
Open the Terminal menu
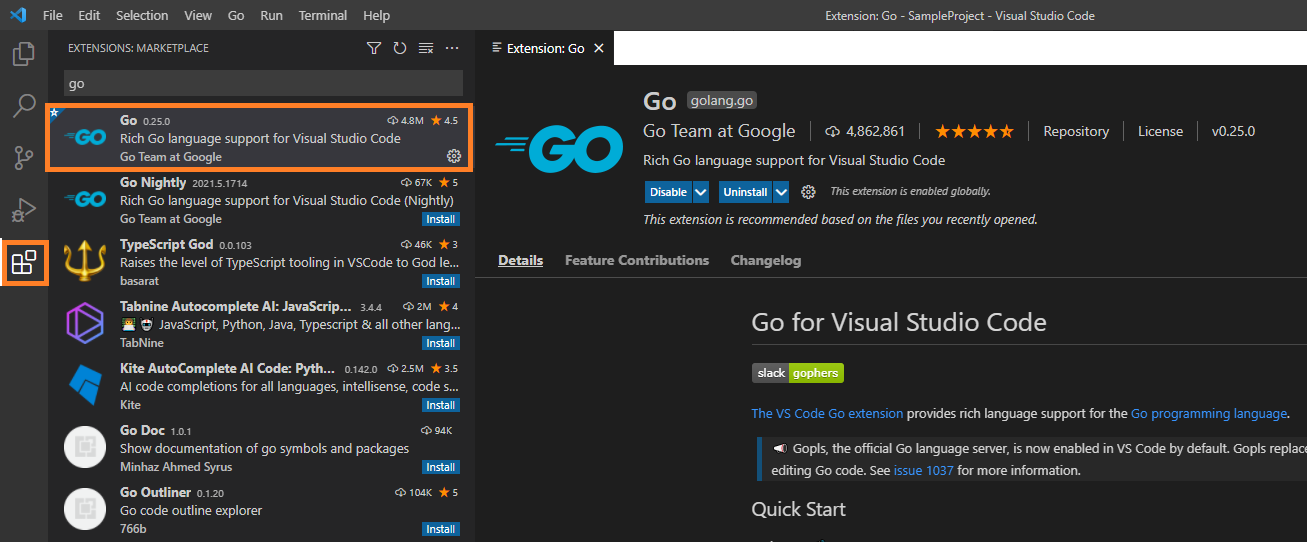(323, 15)
